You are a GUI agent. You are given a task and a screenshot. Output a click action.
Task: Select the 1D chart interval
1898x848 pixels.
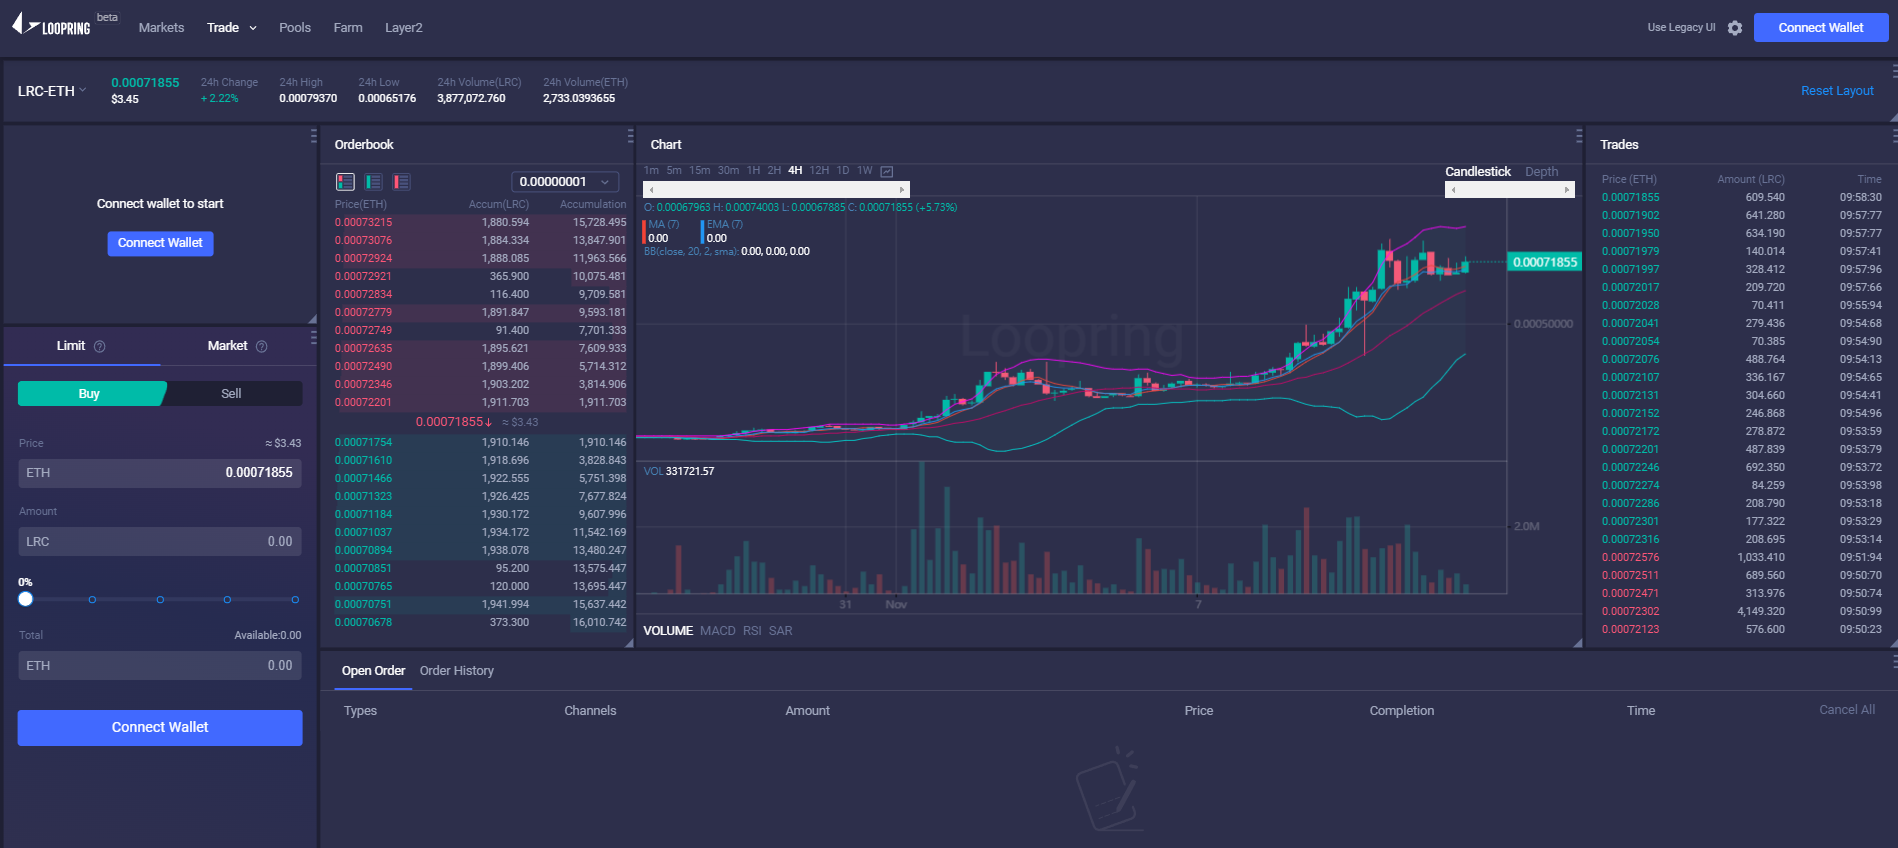click(843, 171)
